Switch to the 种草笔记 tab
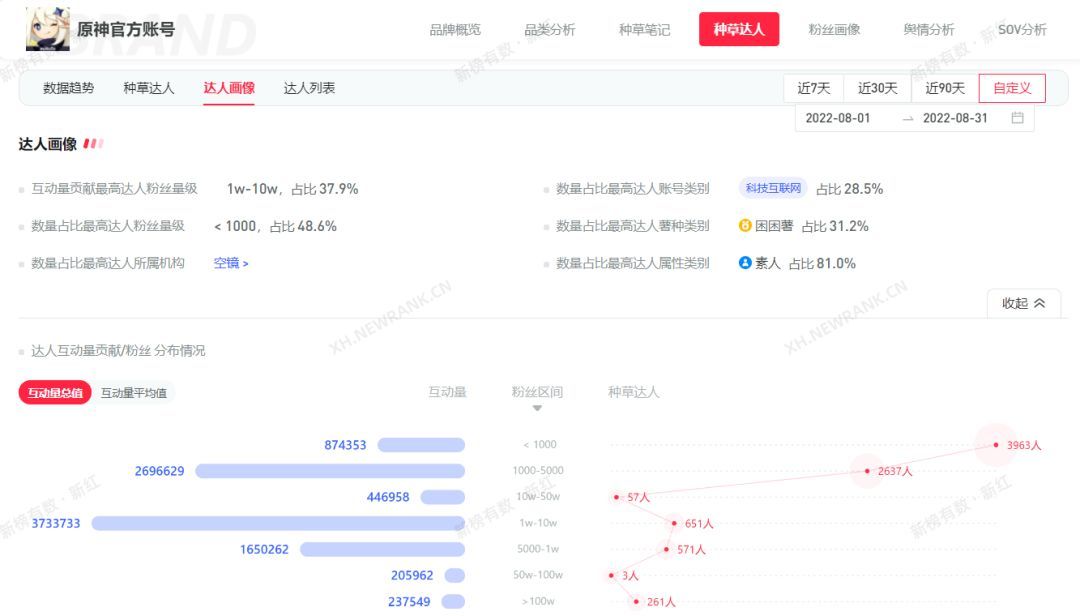 (644, 30)
